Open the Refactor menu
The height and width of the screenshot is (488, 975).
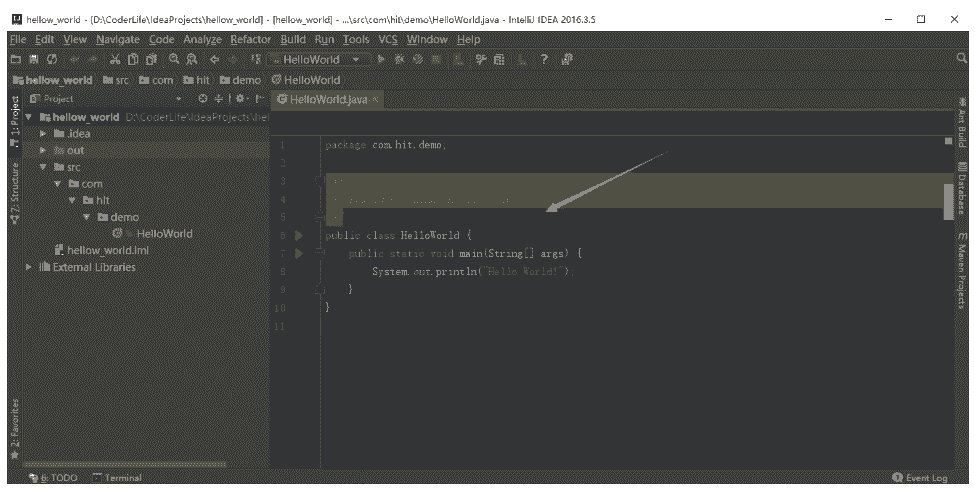(250, 39)
